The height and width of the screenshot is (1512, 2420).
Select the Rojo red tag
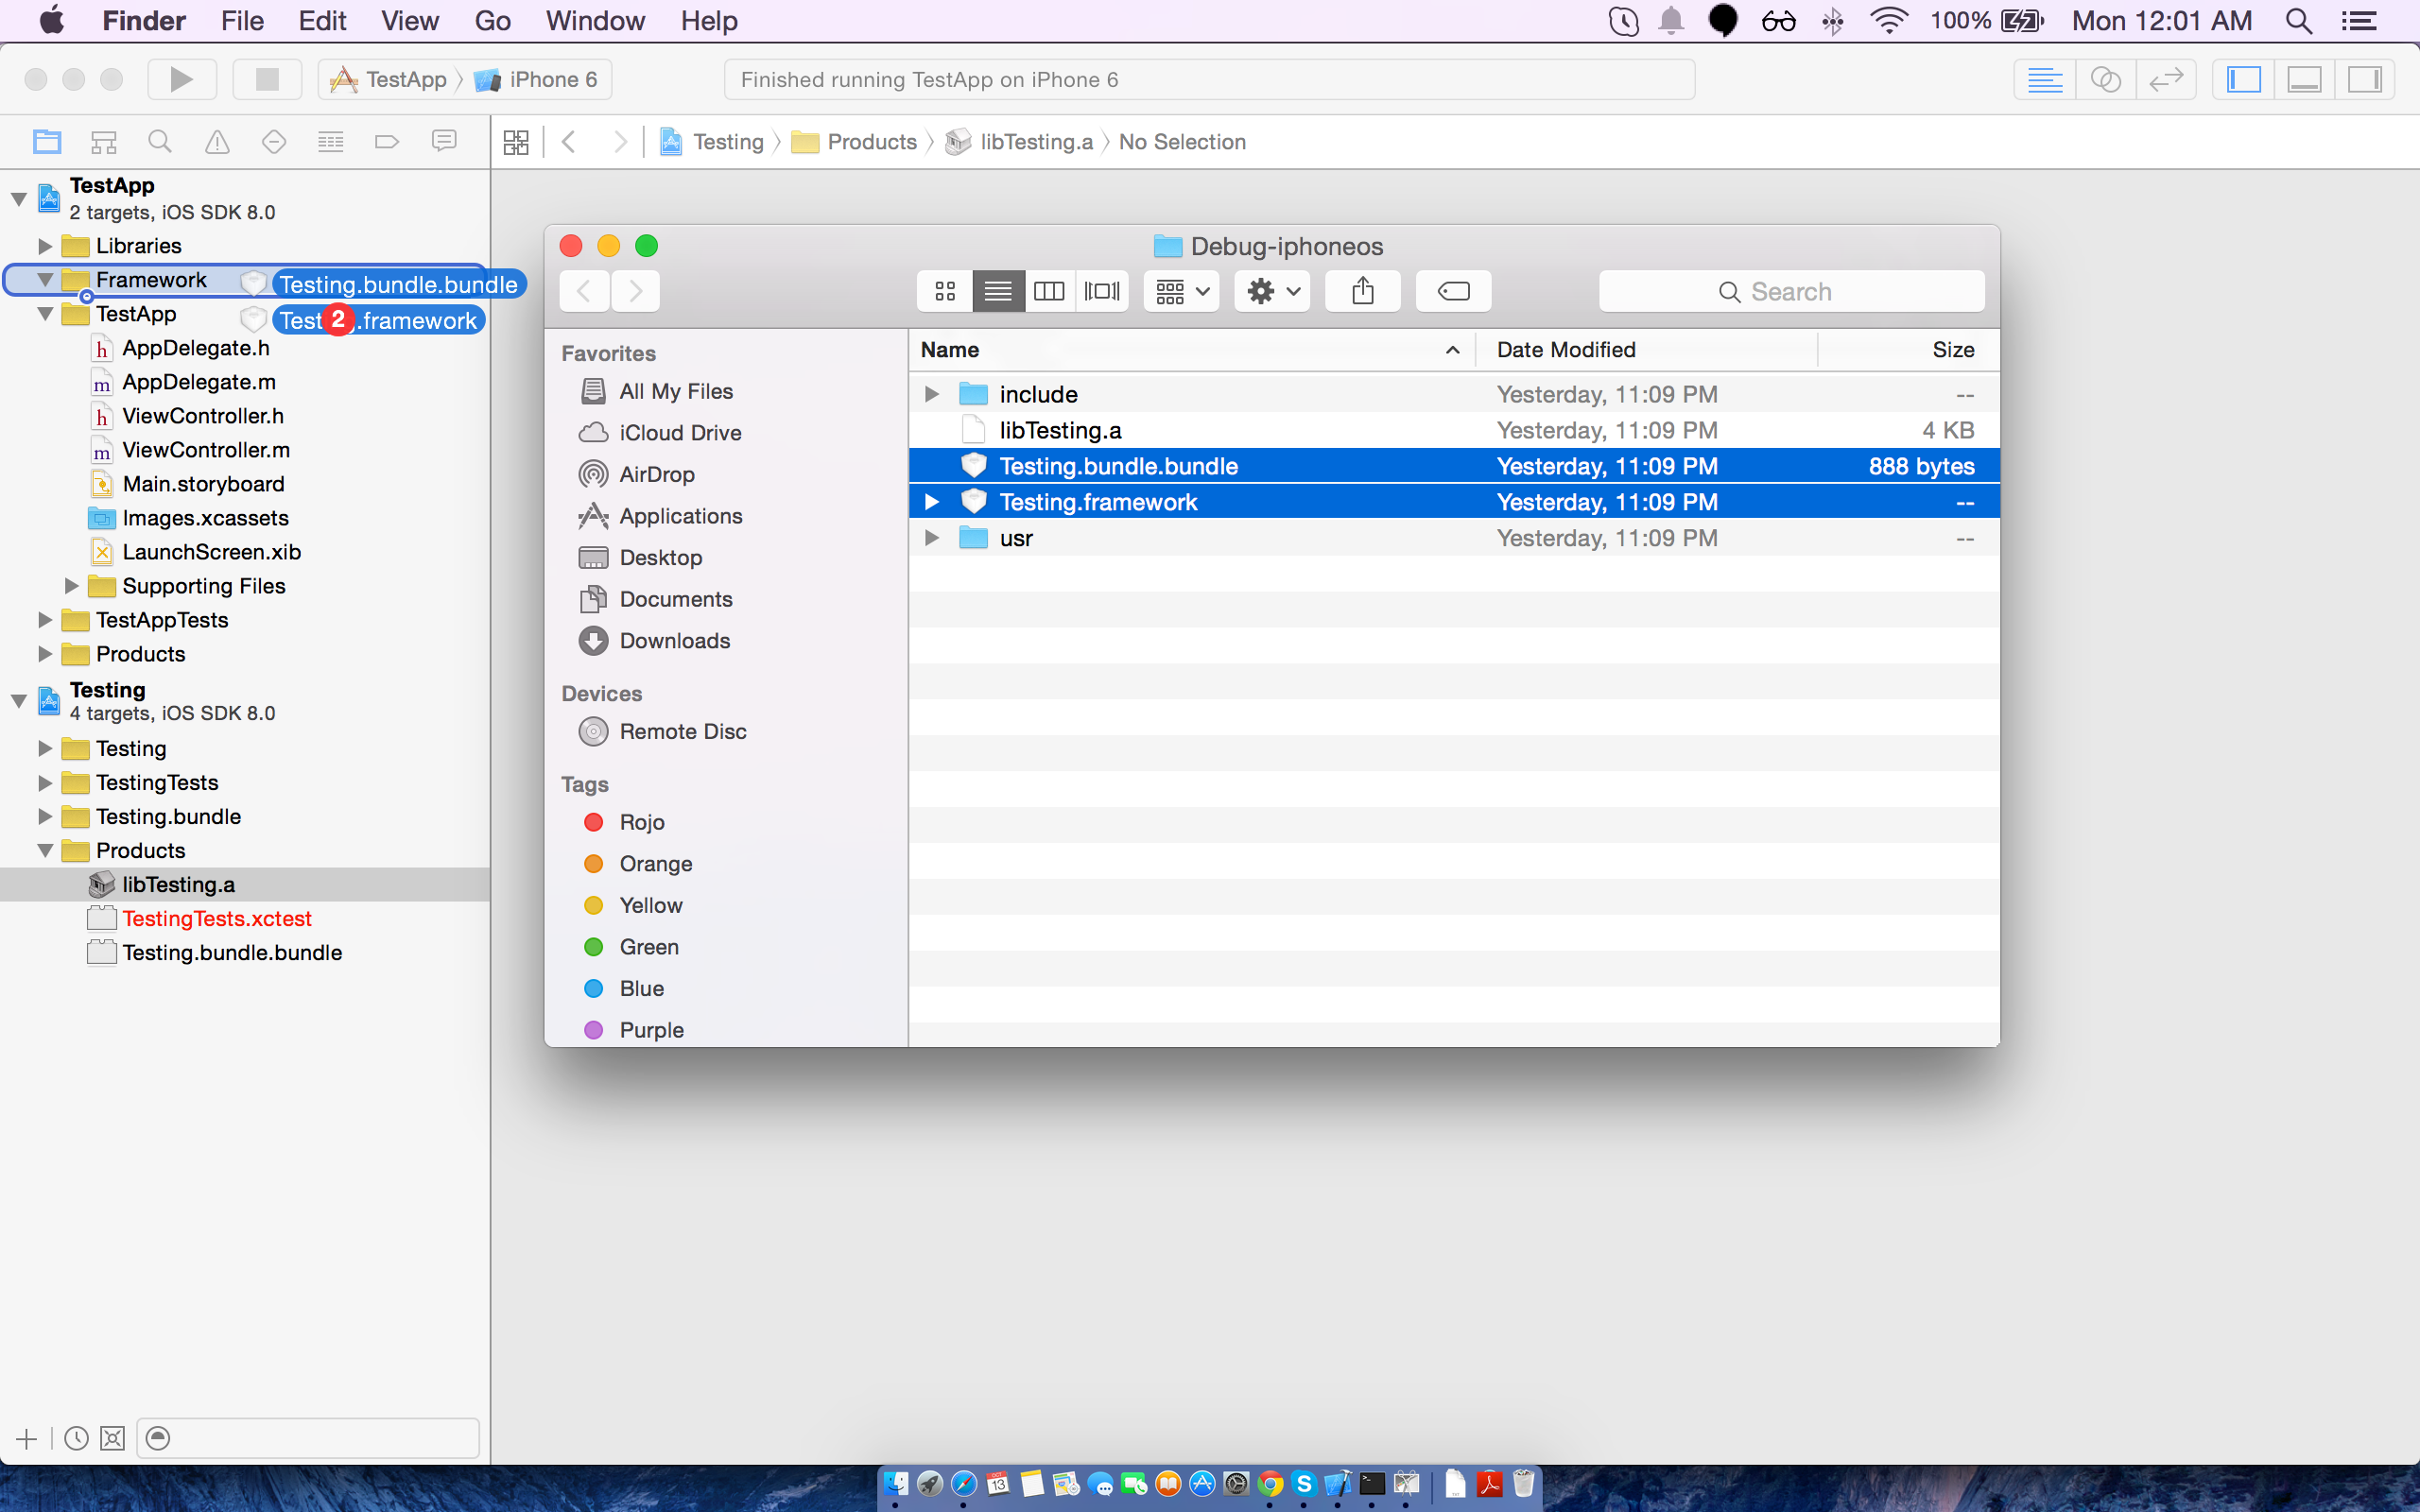[x=641, y=822]
